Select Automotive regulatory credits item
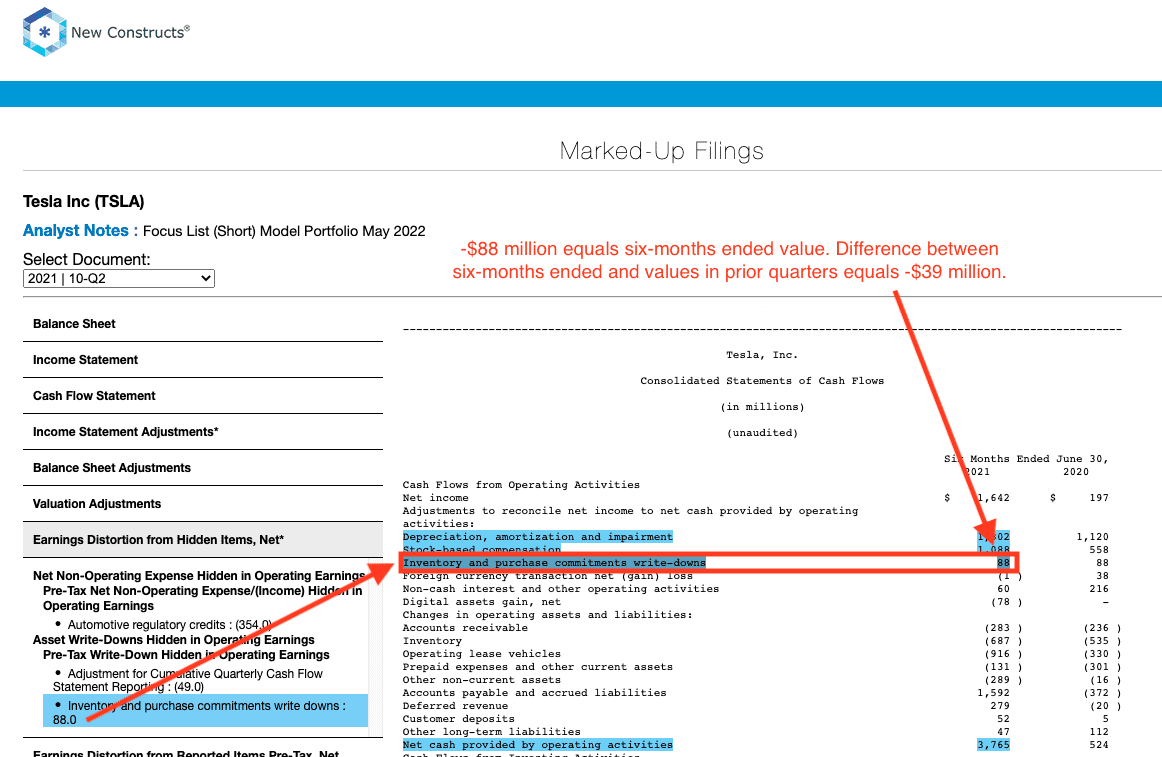The width and height of the screenshot is (1162, 757). 170,625
